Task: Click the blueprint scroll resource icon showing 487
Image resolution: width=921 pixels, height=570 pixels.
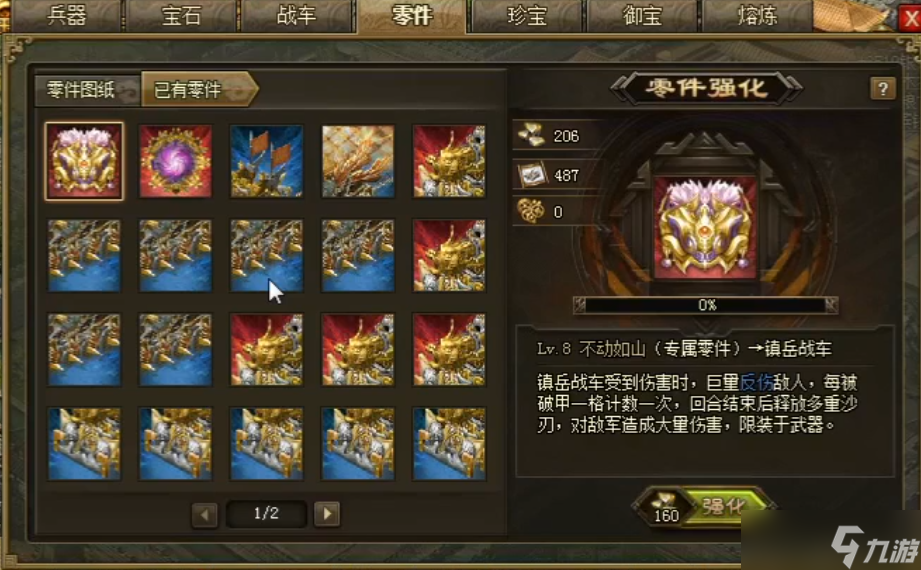Action: (532, 174)
